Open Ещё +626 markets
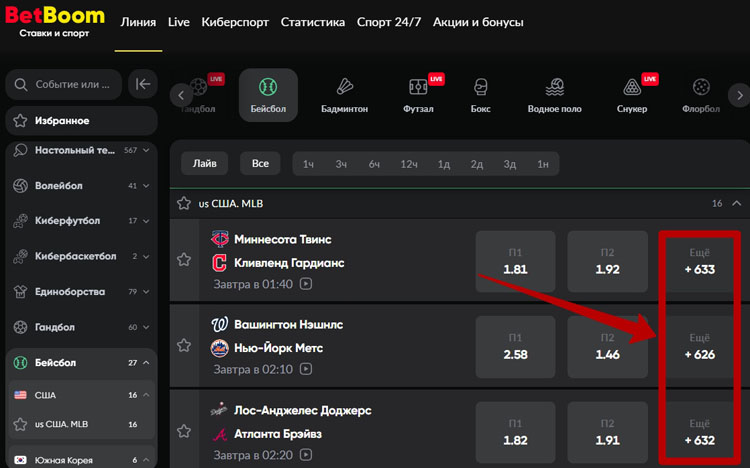The width and height of the screenshot is (750, 468). click(699, 347)
